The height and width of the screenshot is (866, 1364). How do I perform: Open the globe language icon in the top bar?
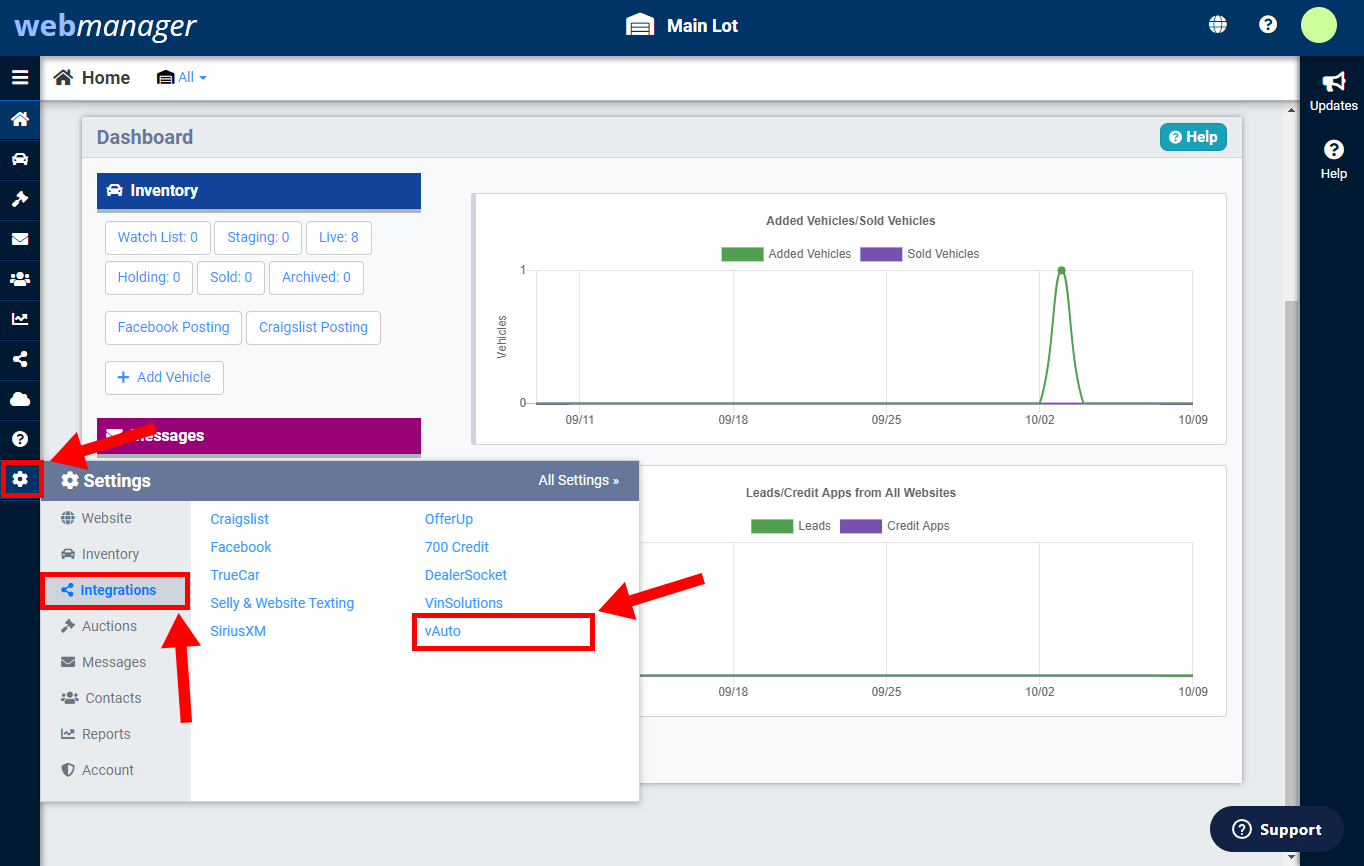(1217, 23)
